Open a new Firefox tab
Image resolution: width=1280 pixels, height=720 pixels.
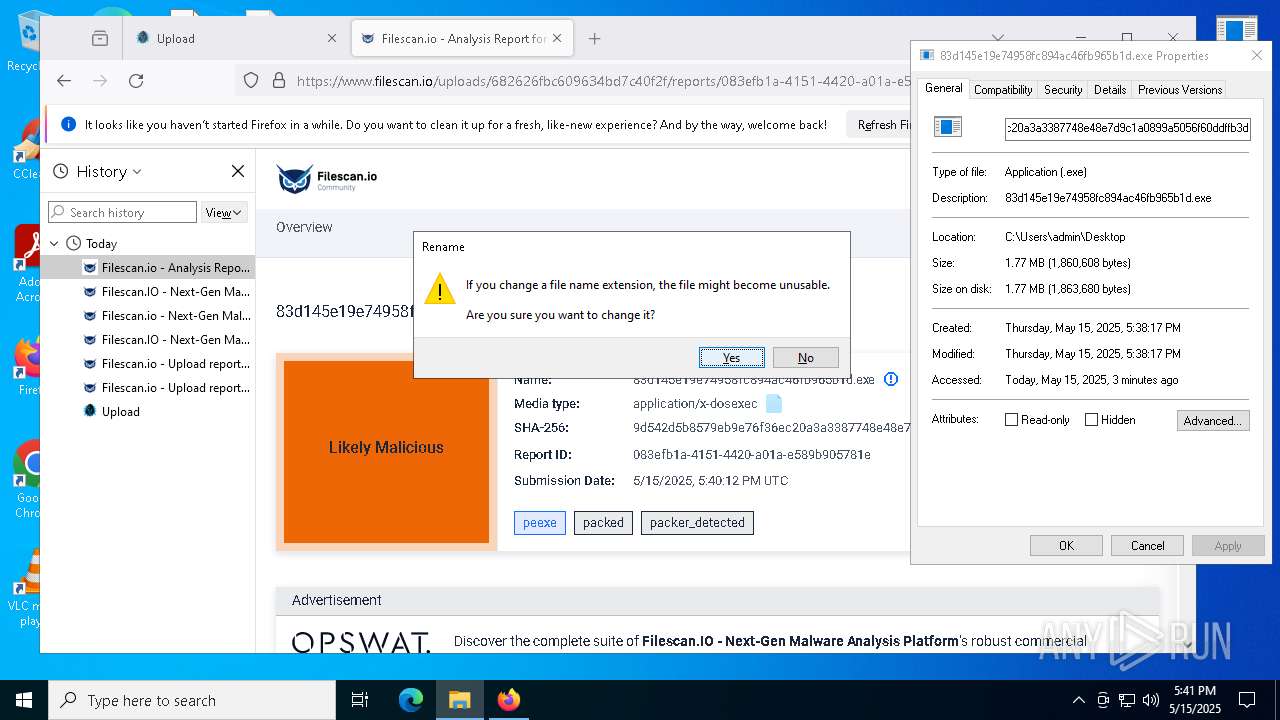pyautogui.click(x=595, y=39)
